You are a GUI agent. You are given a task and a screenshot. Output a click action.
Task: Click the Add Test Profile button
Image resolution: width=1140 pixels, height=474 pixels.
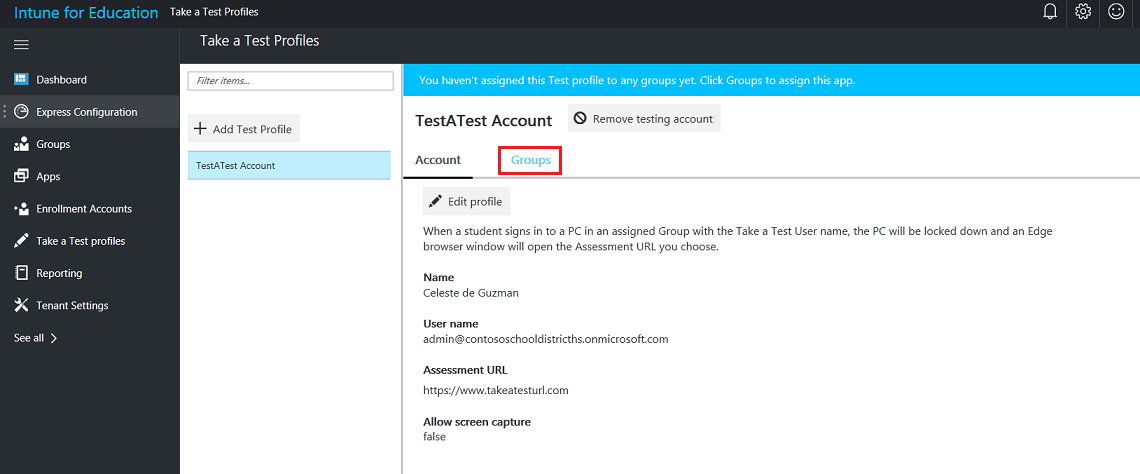pos(244,129)
